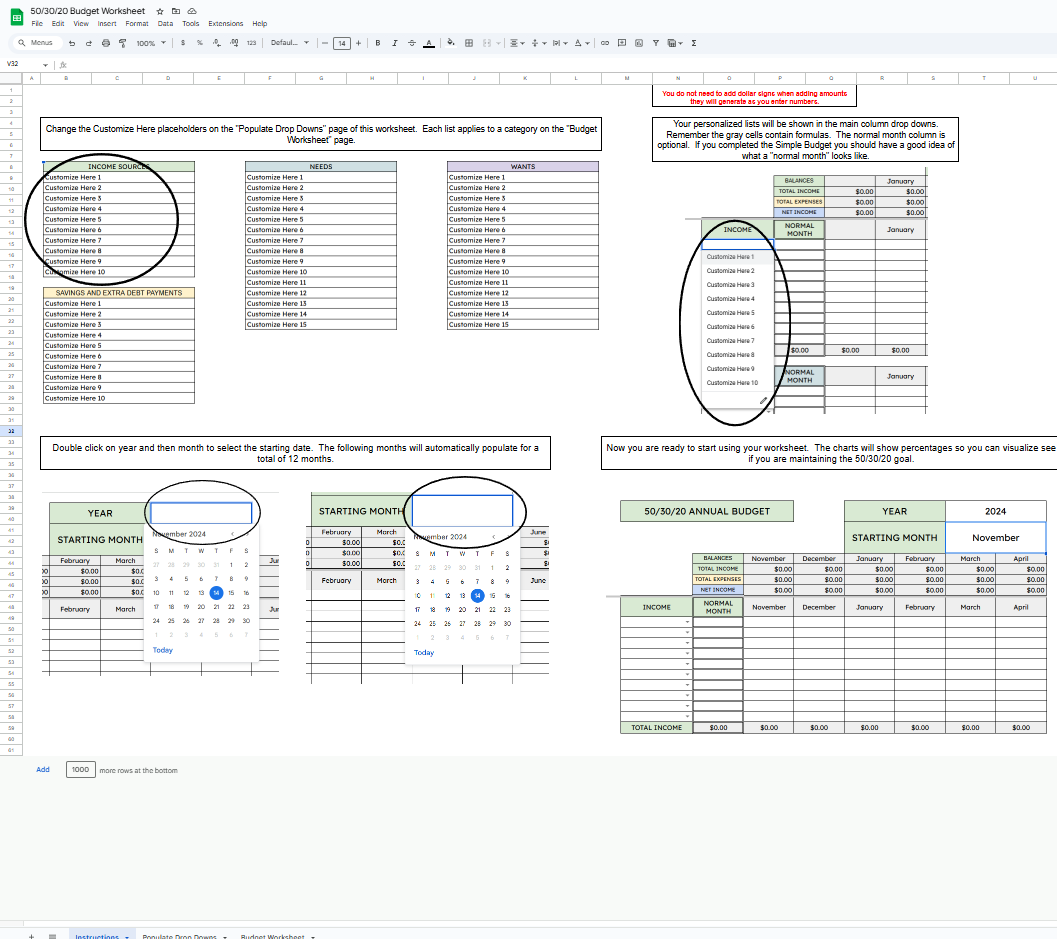
Task: Click the add new sheet plus button
Action: 31,937
